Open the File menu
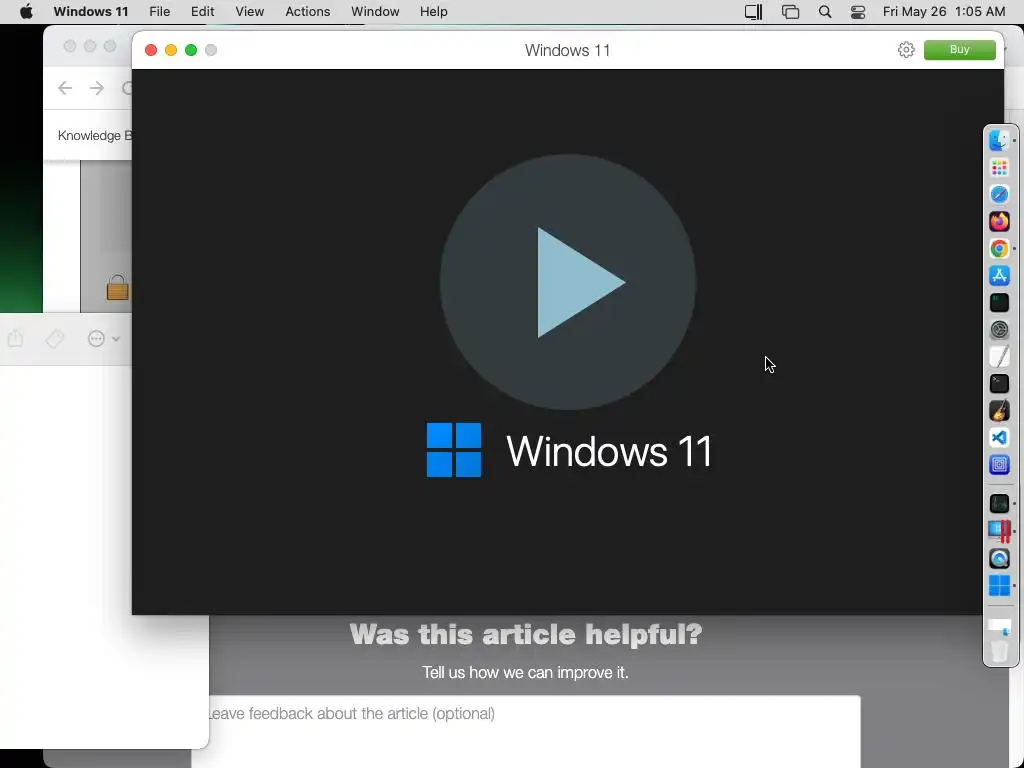The height and width of the screenshot is (768, 1024). coord(159,12)
